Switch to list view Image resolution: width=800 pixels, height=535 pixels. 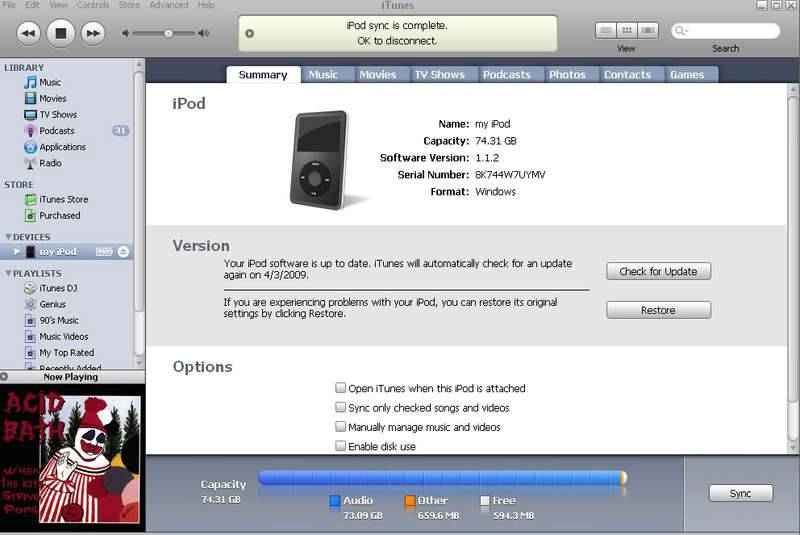point(606,31)
